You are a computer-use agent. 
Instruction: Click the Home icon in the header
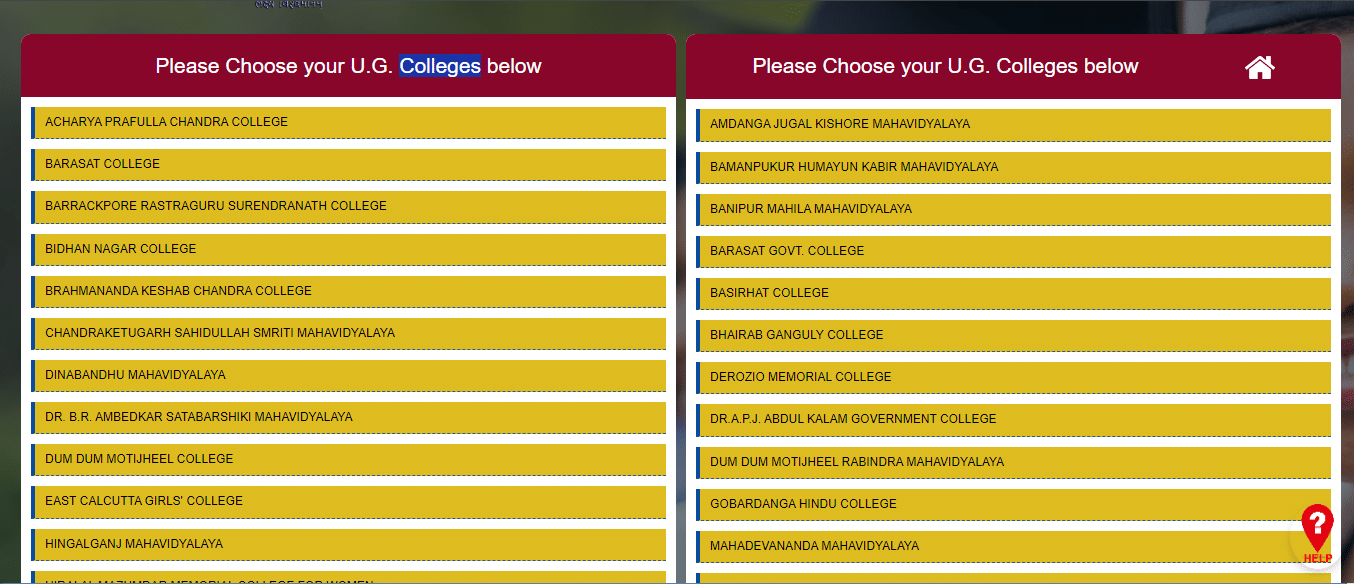pos(1259,66)
